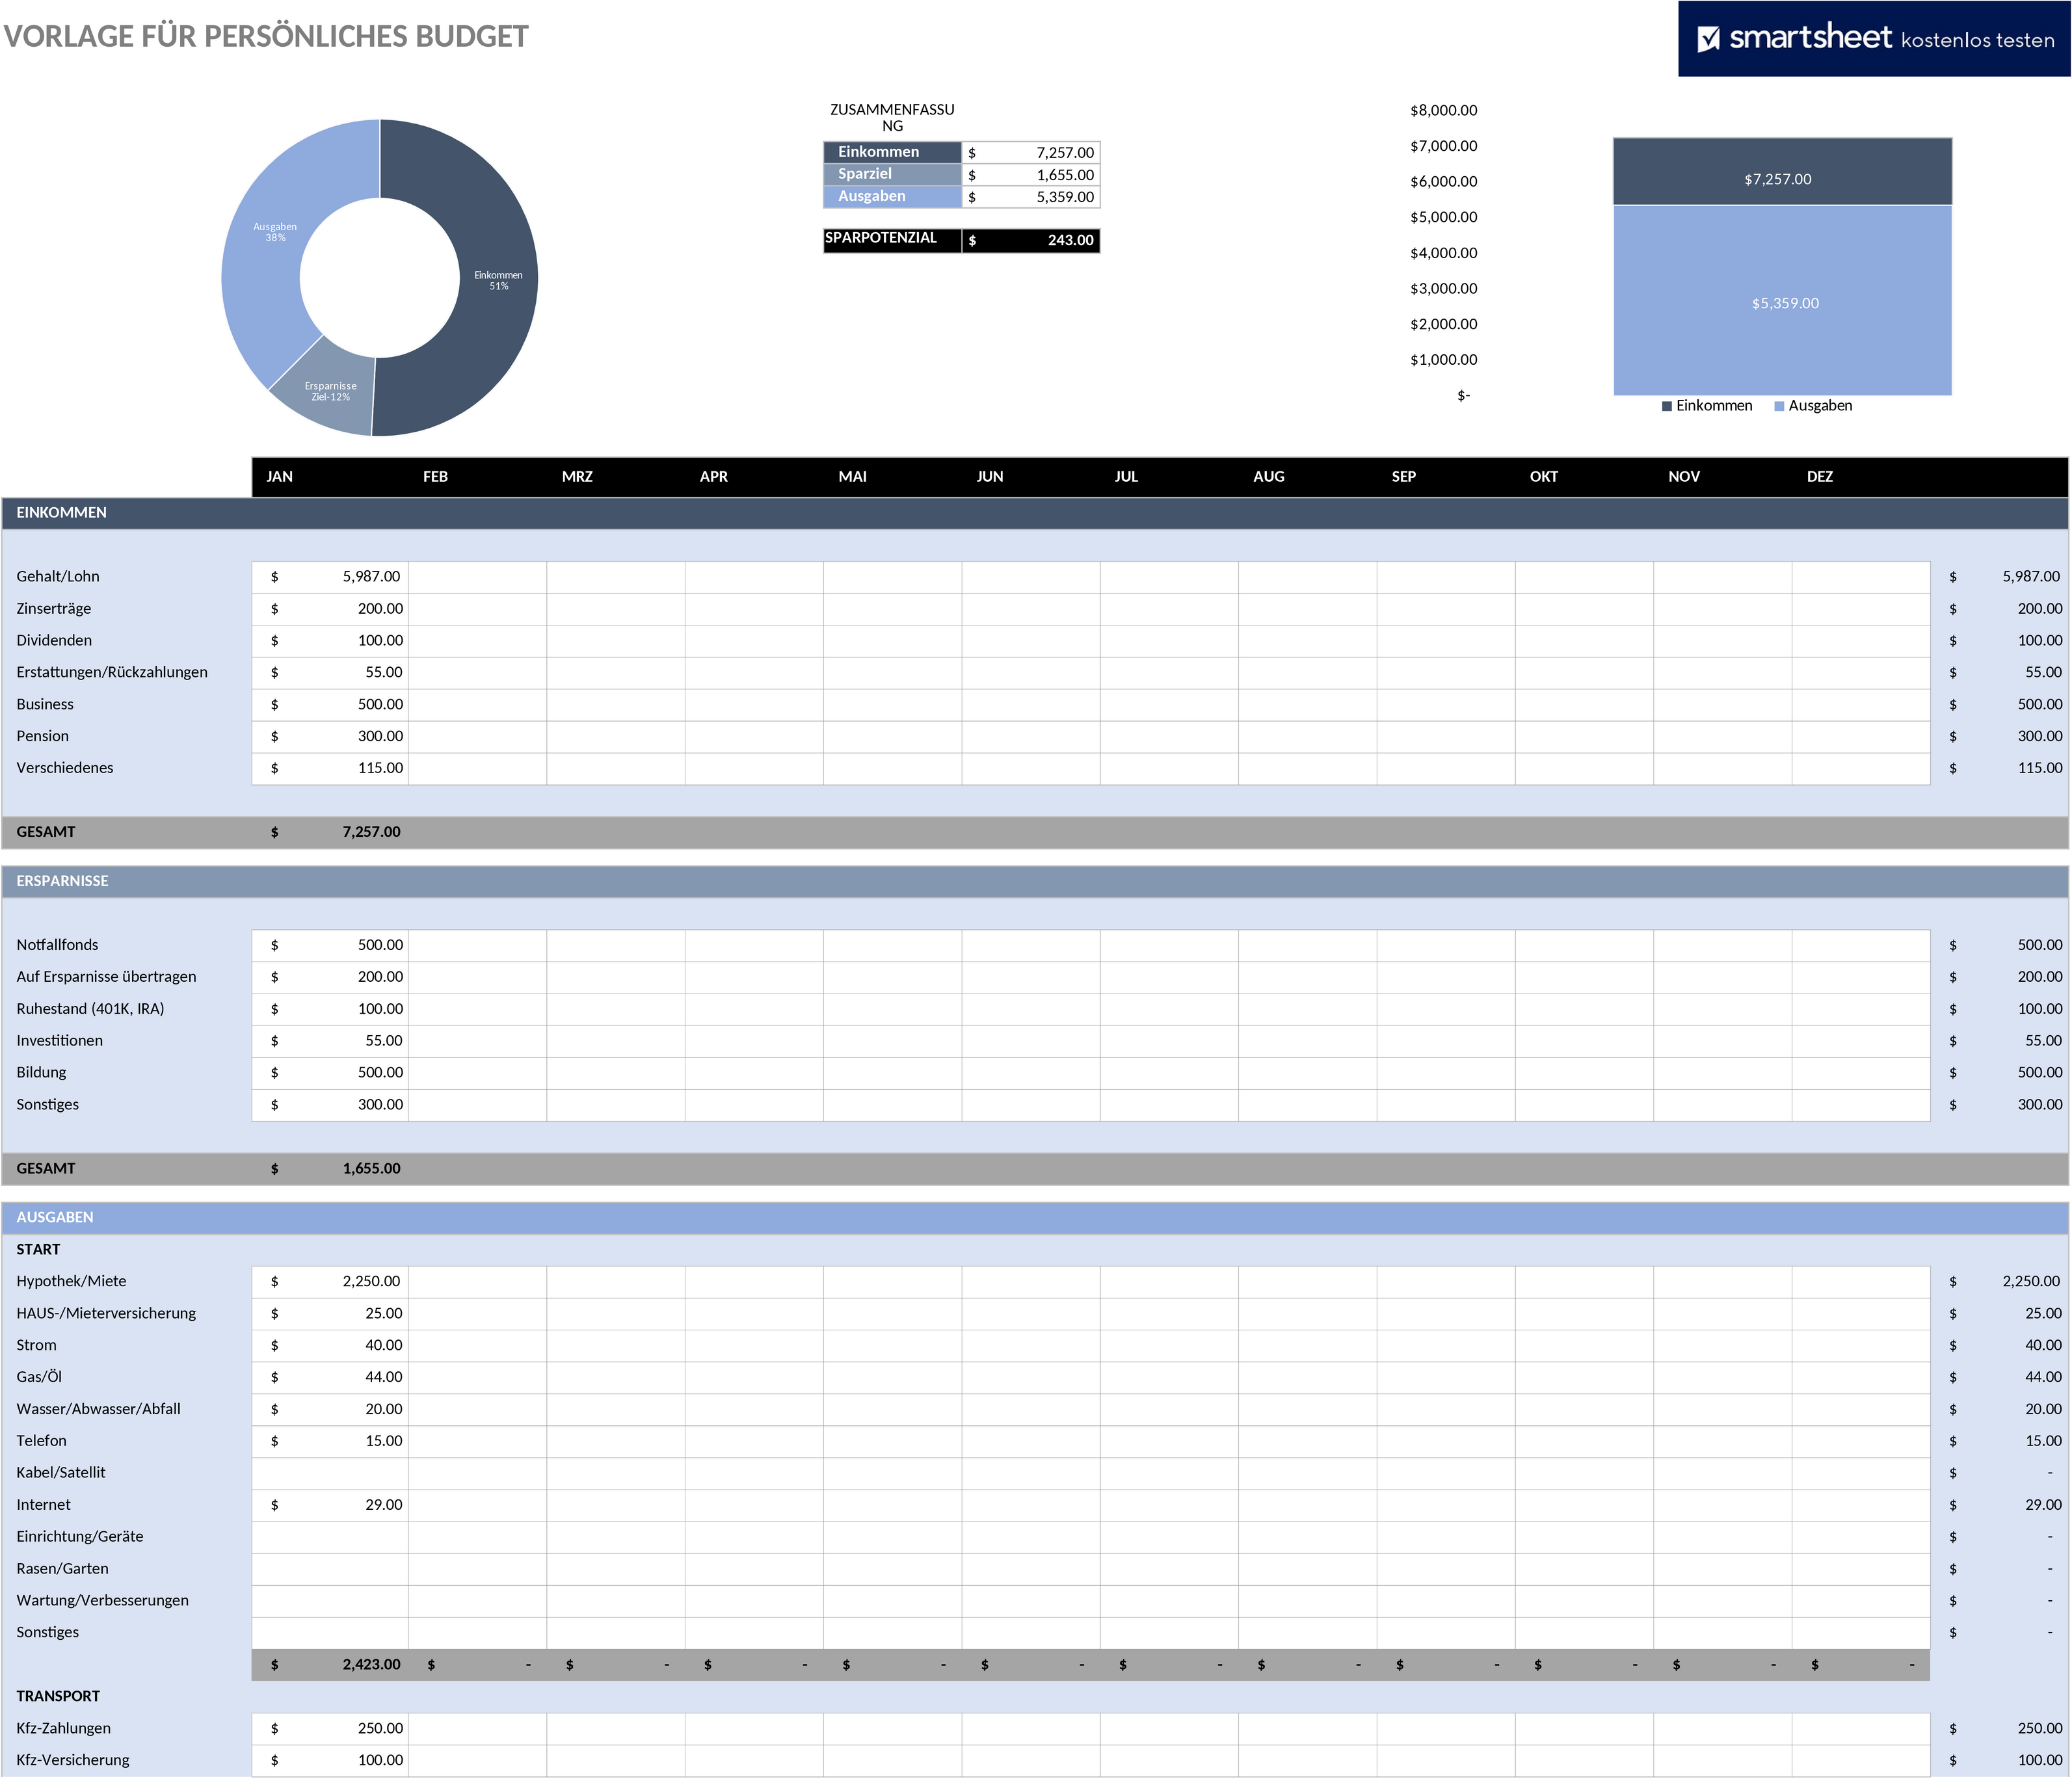Click the ERSPARNISSE section header
The height and width of the screenshot is (1779, 2072).
pos(1035,881)
